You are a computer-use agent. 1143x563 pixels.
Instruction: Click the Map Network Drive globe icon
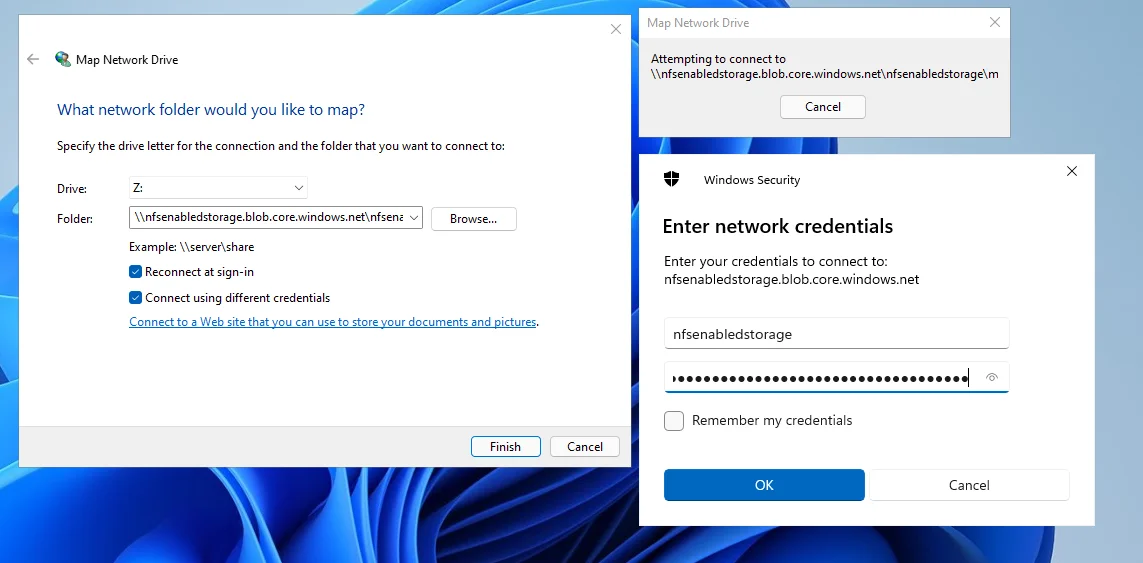63,60
